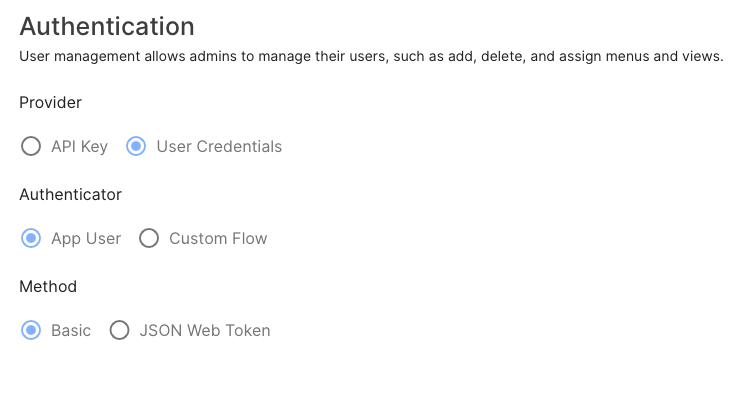This screenshot has width=741, height=395.
Task: Pick the Basic method radio circle
Action: tap(31, 330)
